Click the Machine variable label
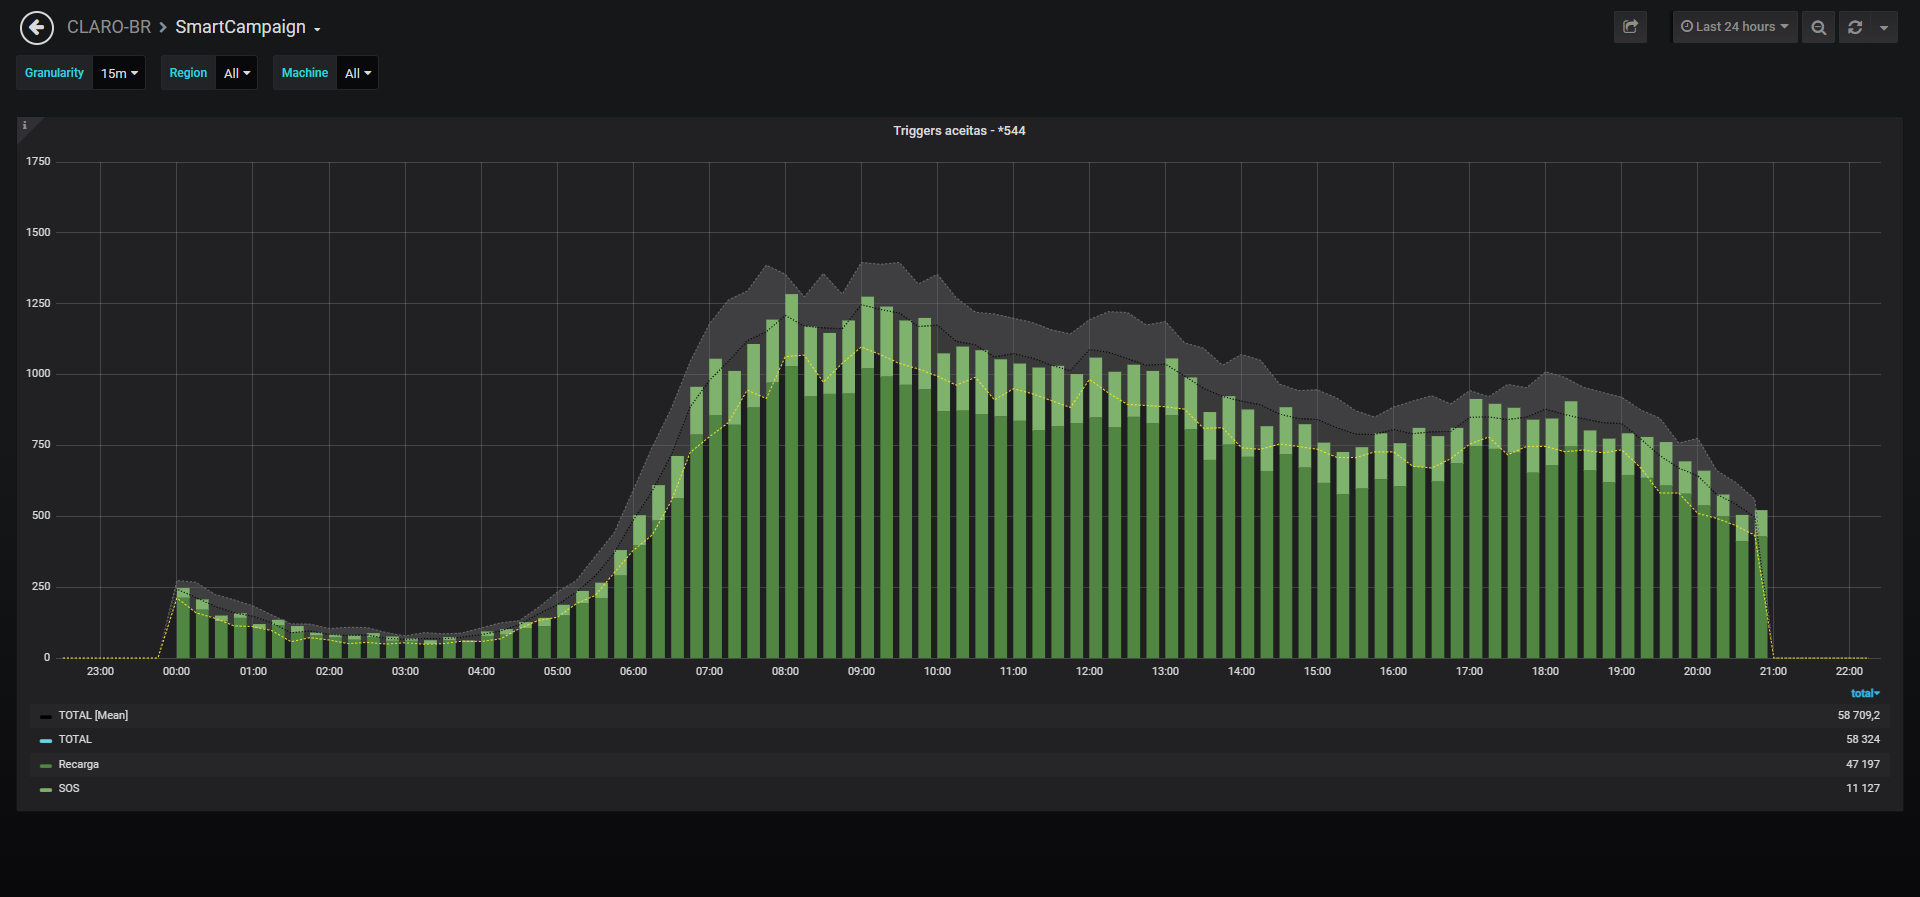This screenshot has width=1920, height=897. coord(305,73)
